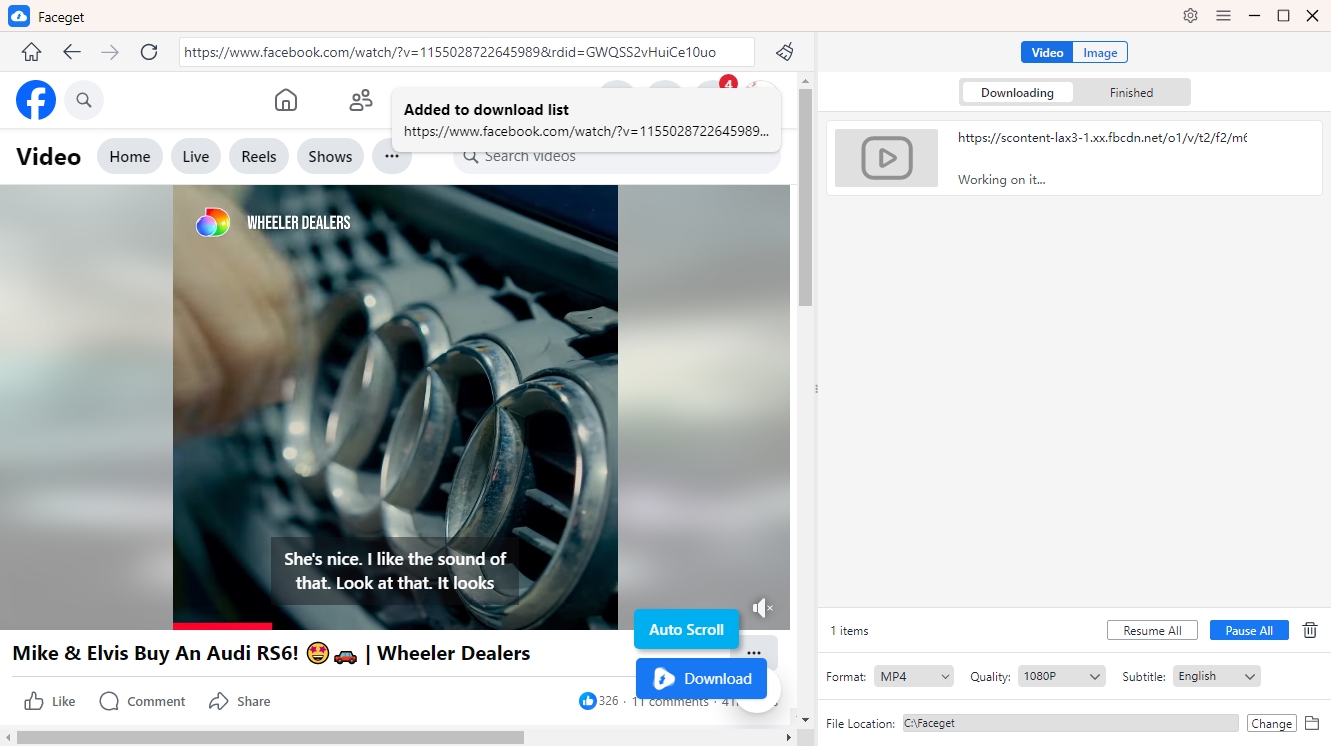Switch to Image mode
Screen dimensions: 1331x746
tap(1100, 53)
